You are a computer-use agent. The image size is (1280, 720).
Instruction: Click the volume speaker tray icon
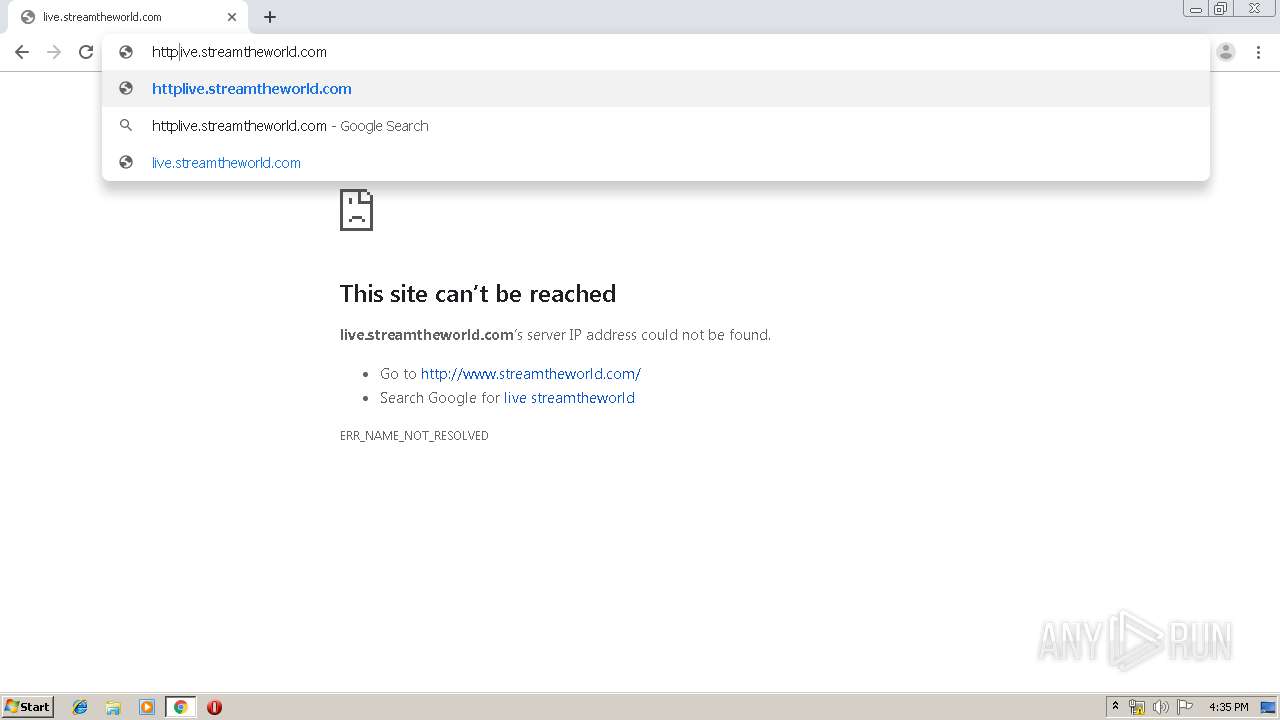point(1160,707)
